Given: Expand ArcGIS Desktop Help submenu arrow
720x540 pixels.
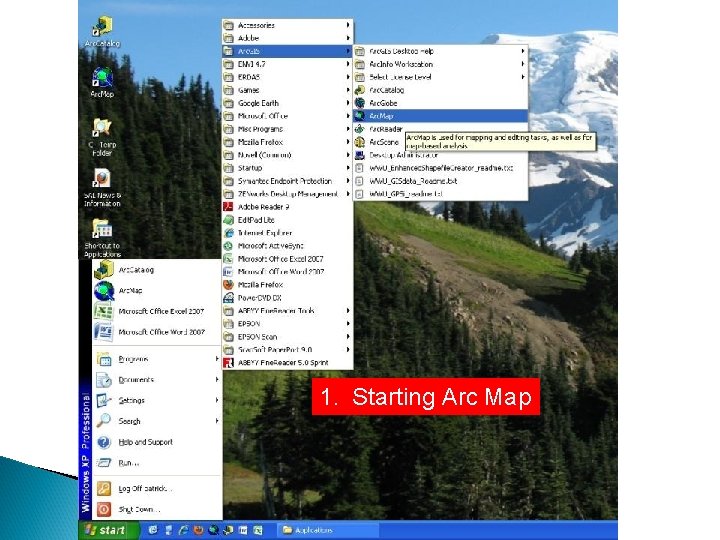Looking at the screenshot, I should click(x=523, y=51).
